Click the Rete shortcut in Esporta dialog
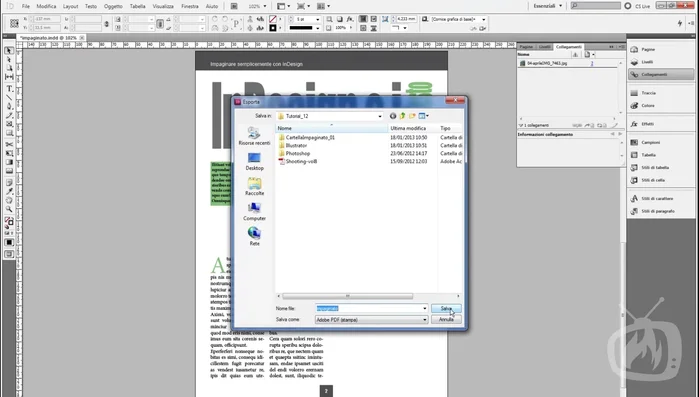 [x=254, y=237]
